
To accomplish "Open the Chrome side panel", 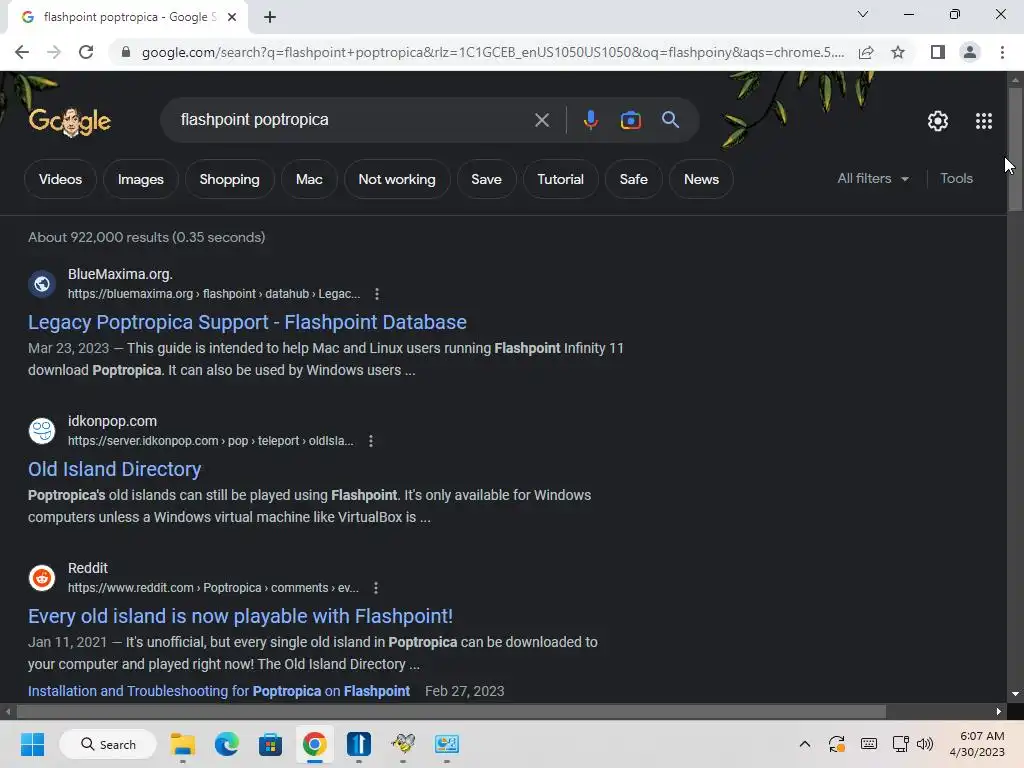I will [x=938, y=52].
